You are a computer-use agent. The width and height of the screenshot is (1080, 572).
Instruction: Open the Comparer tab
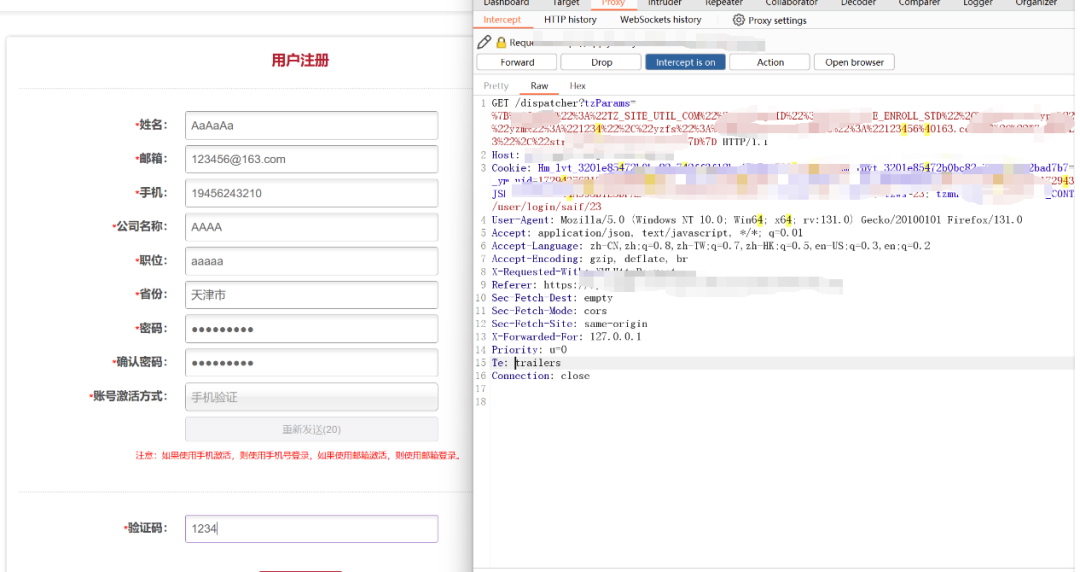pos(919,3)
